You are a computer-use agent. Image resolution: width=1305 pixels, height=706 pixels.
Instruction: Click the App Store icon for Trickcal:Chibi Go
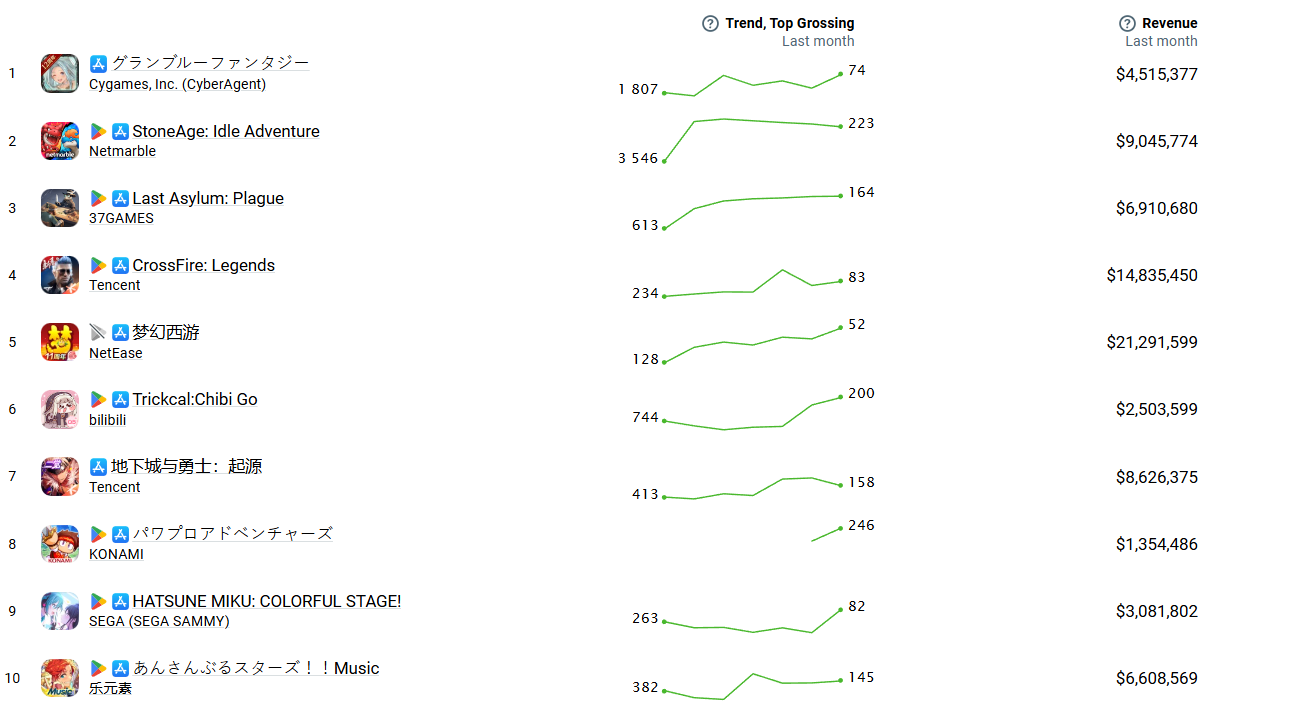(120, 399)
